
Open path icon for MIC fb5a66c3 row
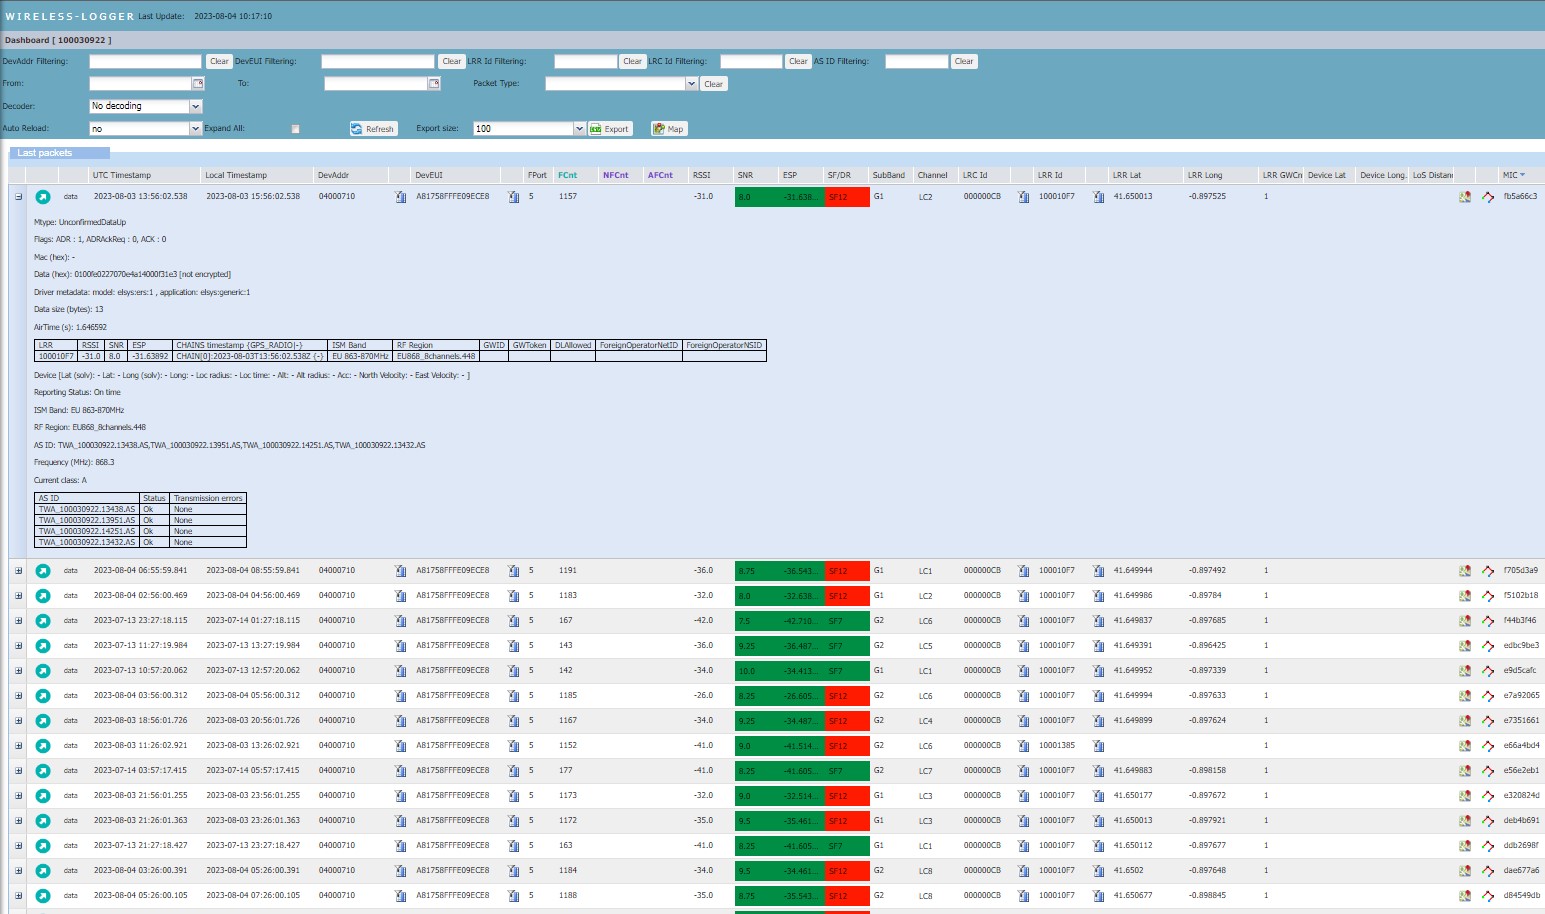[1488, 197]
